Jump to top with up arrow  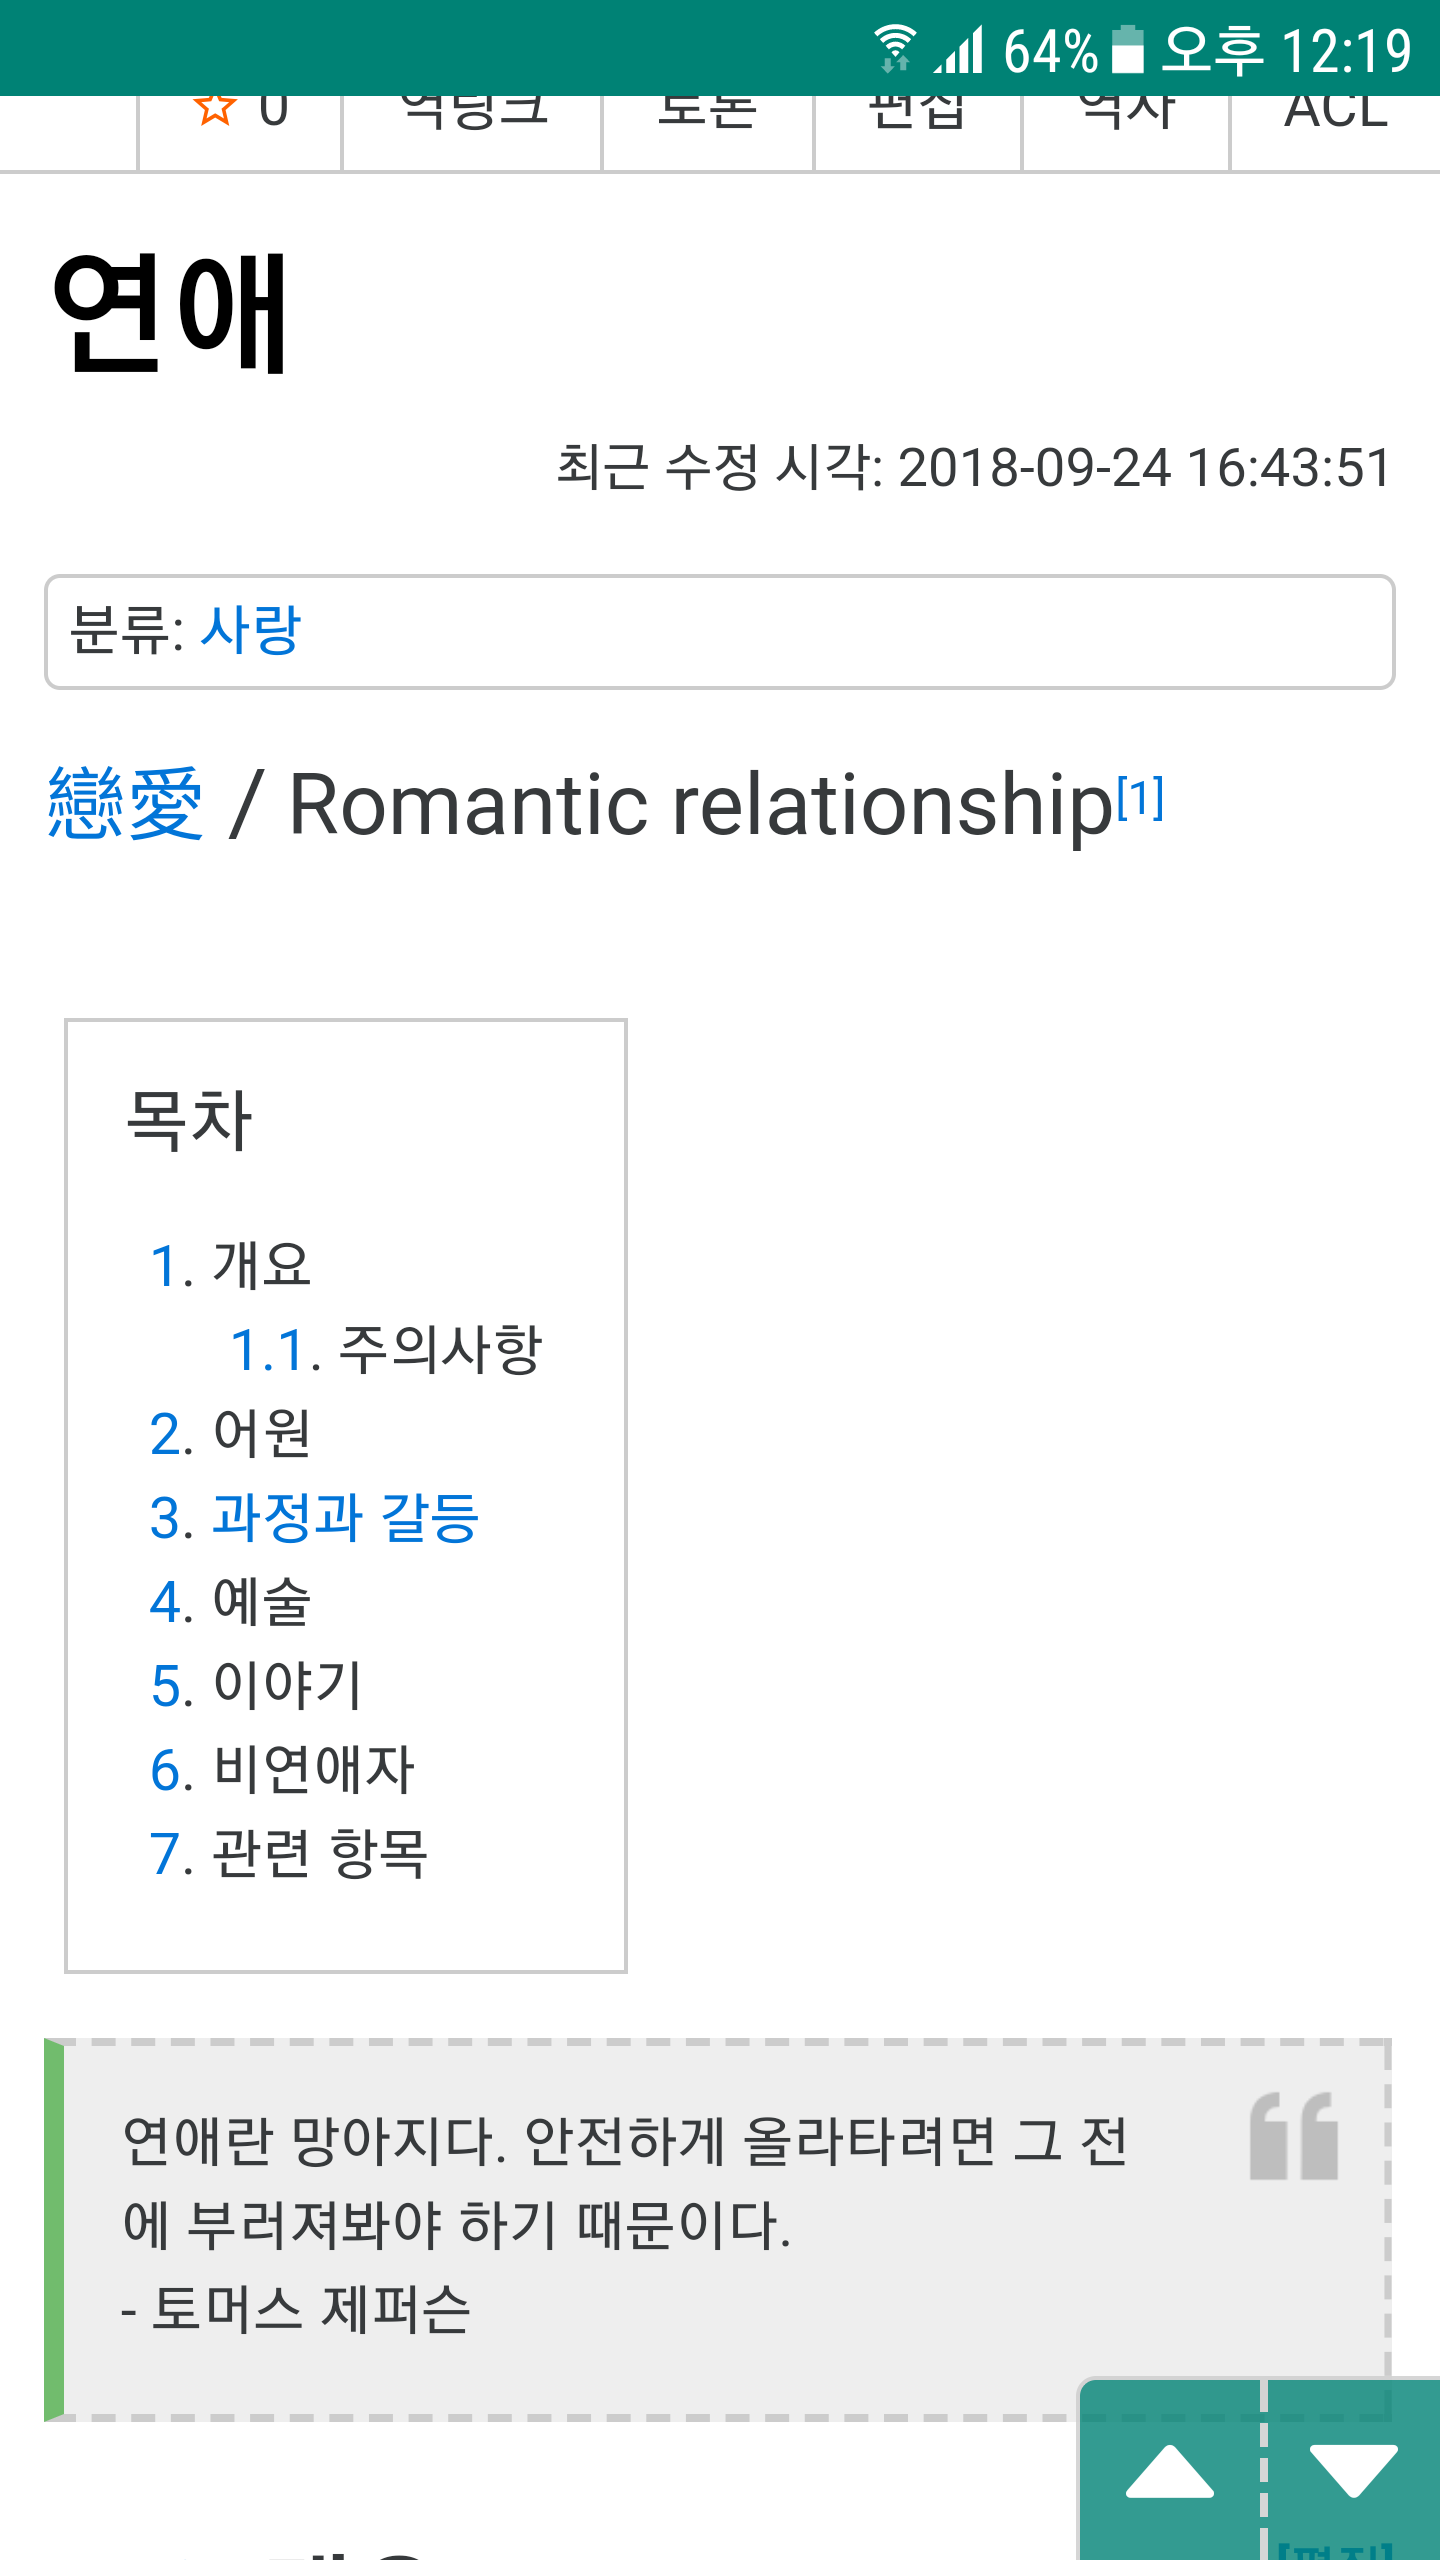point(1170,2472)
